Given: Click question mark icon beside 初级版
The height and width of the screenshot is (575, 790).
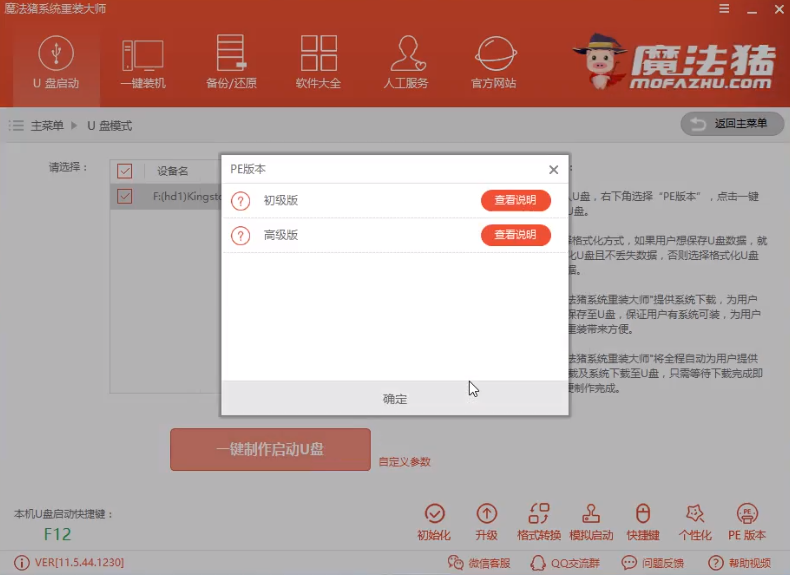Looking at the screenshot, I should point(240,201).
